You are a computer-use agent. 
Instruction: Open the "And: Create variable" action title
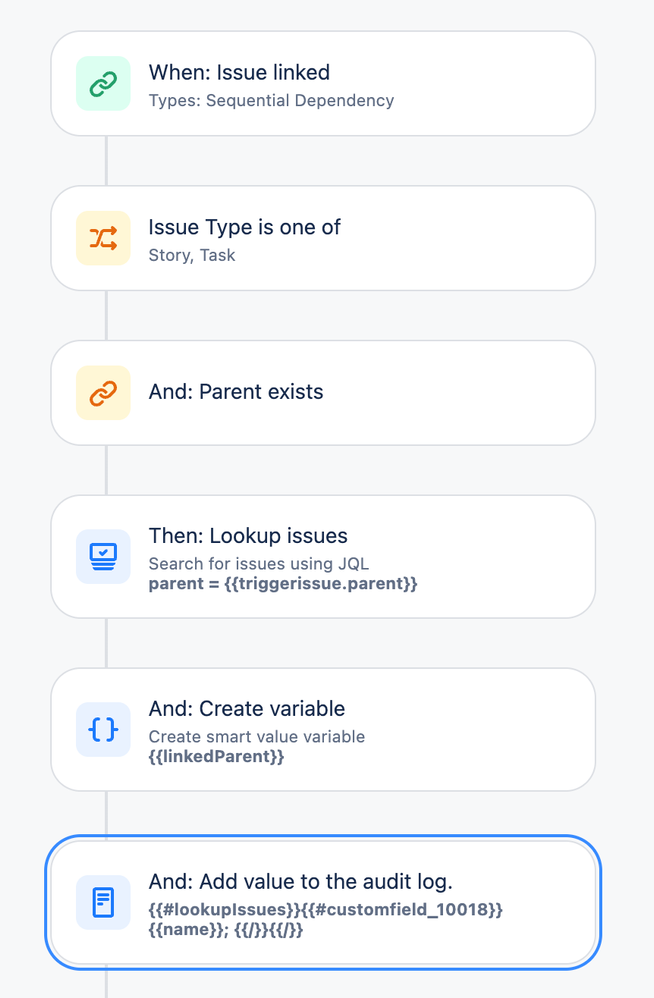click(247, 709)
